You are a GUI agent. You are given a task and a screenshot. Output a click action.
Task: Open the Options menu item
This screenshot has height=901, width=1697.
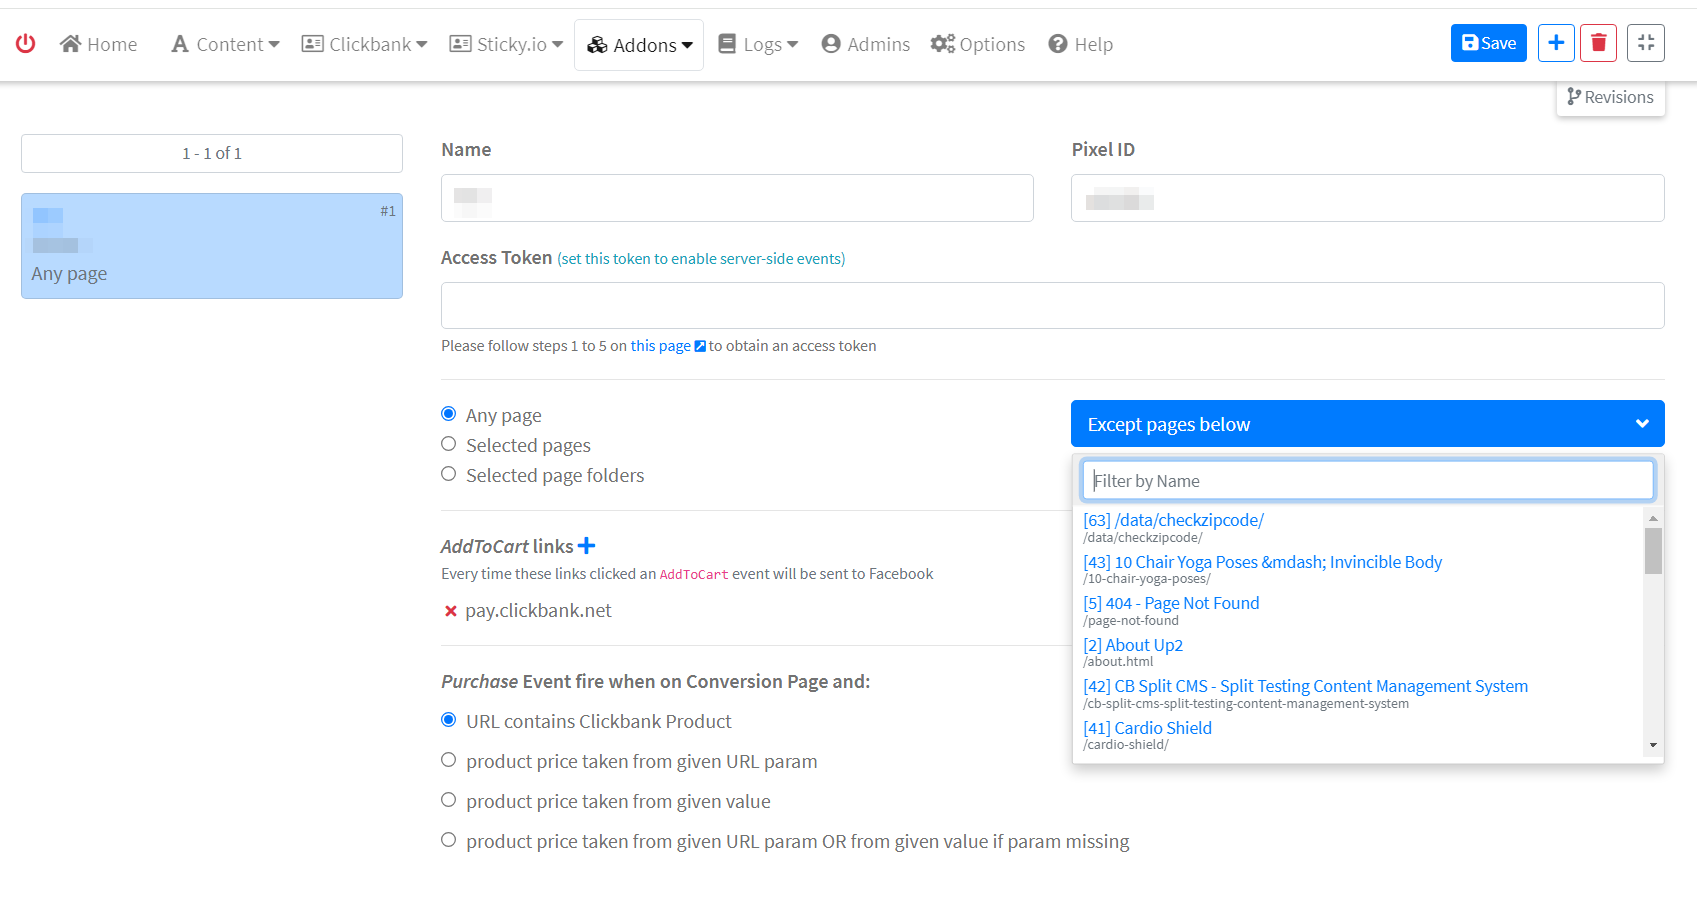tap(978, 44)
